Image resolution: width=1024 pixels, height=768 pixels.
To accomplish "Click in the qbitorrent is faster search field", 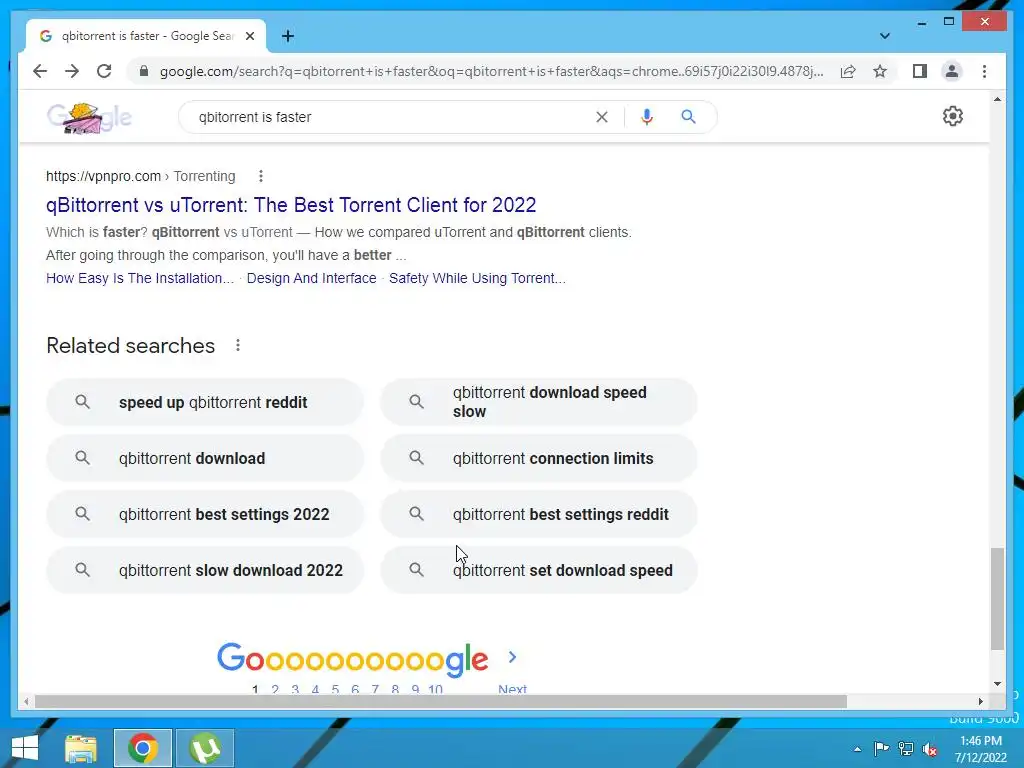I will (392, 117).
